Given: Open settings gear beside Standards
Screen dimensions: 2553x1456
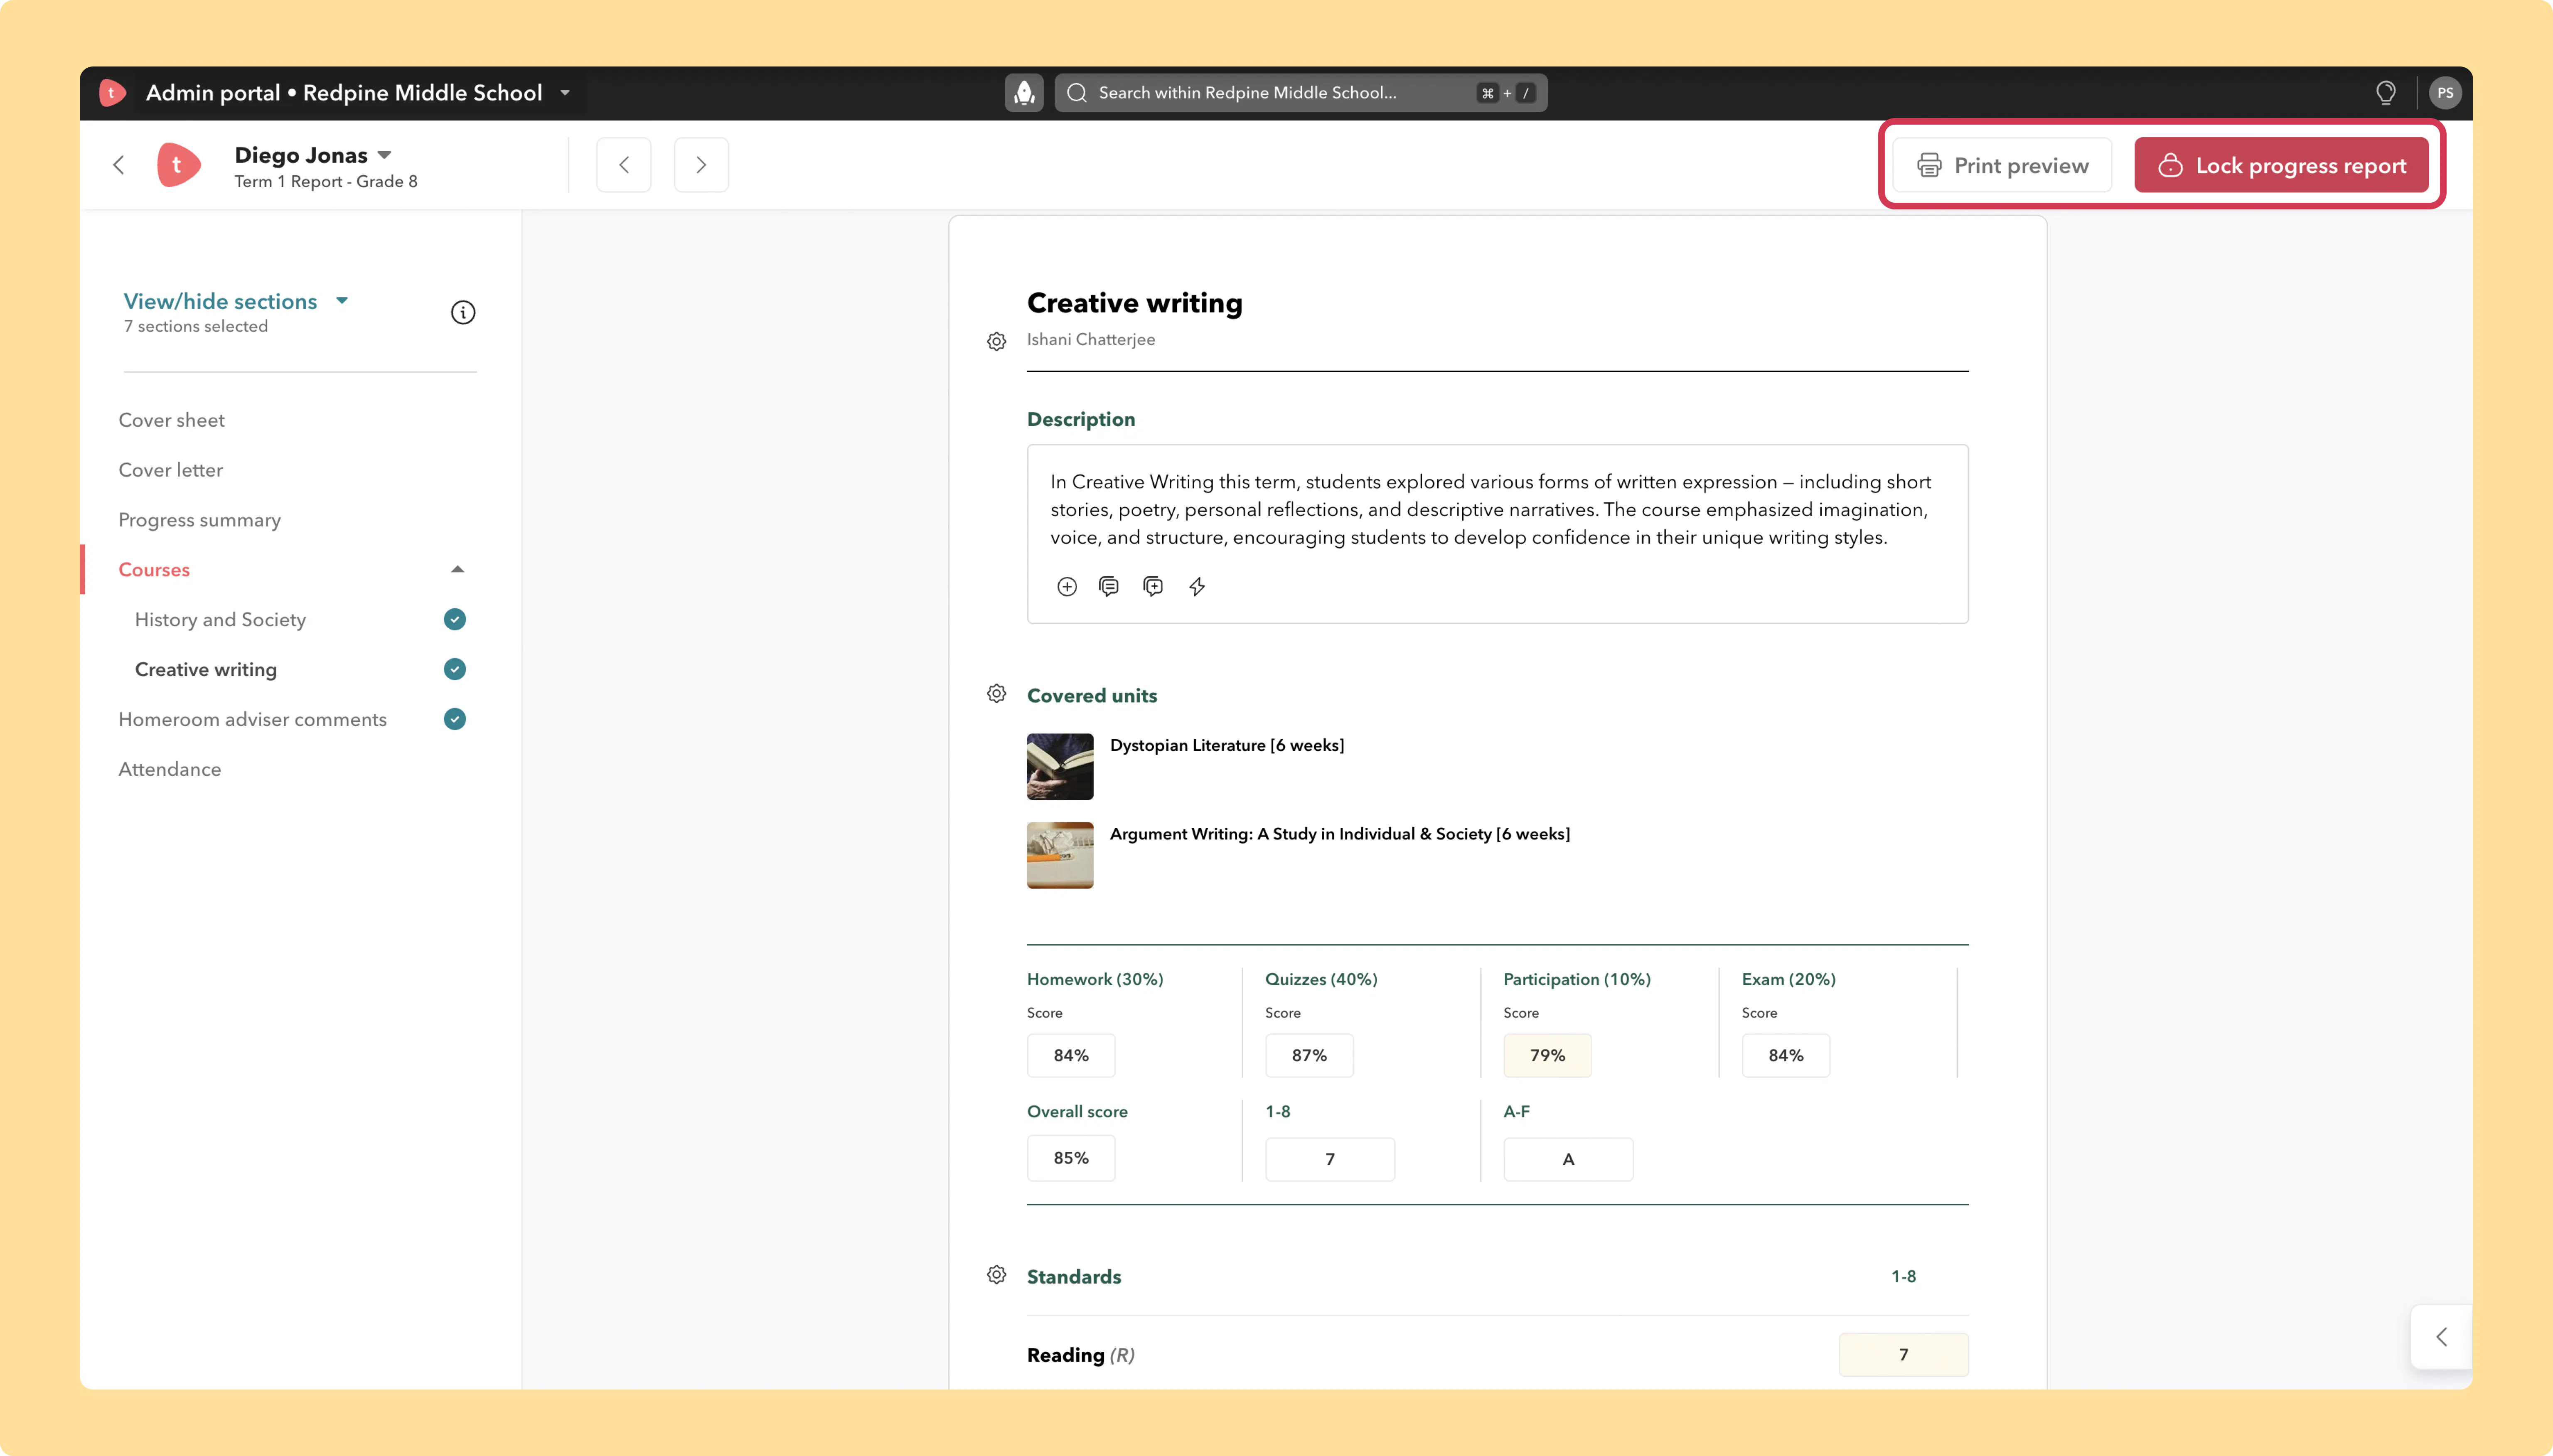Looking at the screenshot, I should pyautogui.click(x=997, y=1275).
